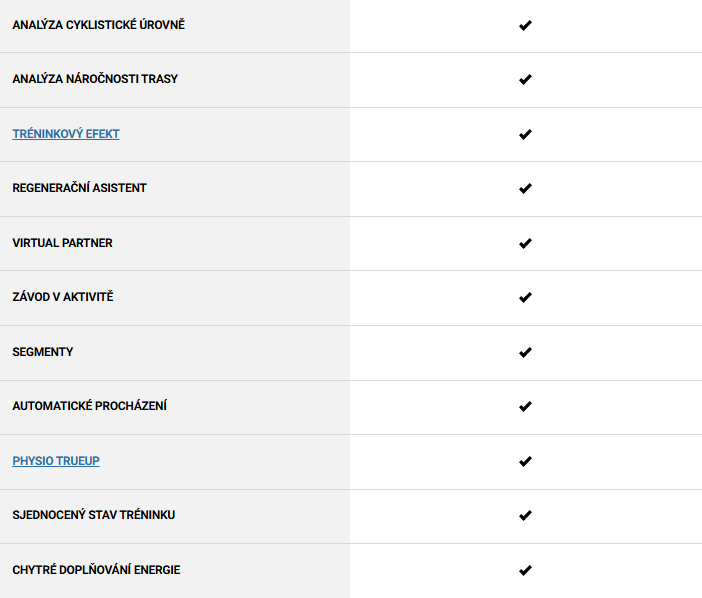Click checkmark for Sjednocený stav tréninku

pyautogui.click(x=525, y=516)
